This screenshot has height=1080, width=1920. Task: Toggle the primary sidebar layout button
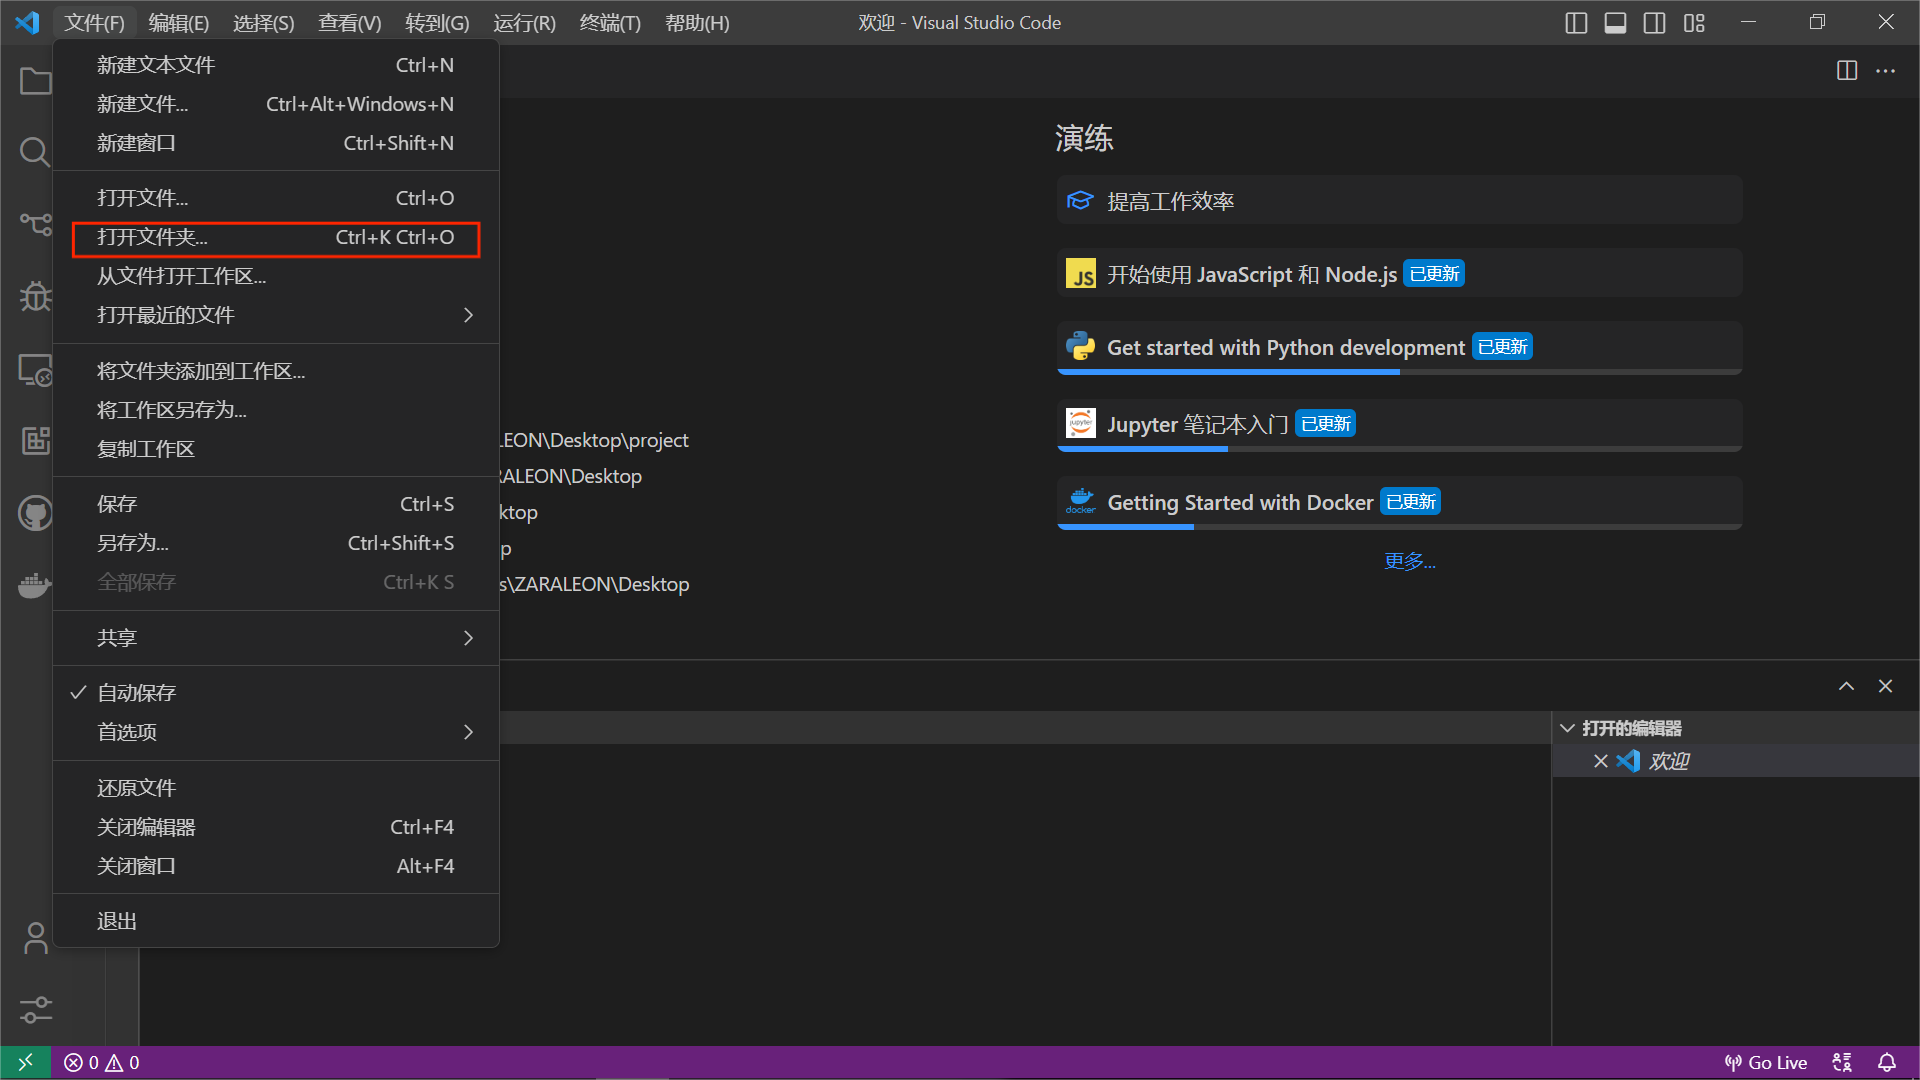tap(1576, 23)
